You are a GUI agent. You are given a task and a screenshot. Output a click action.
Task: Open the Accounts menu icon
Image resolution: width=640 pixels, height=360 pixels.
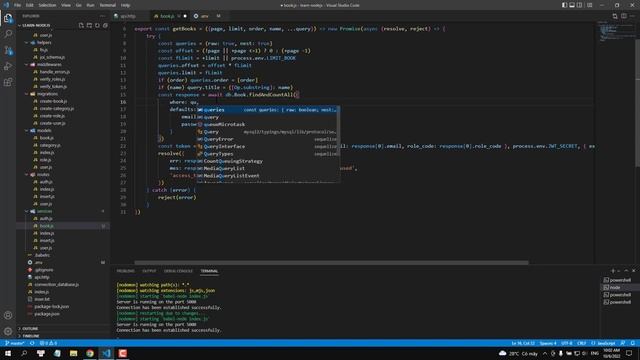coord(8,315)
